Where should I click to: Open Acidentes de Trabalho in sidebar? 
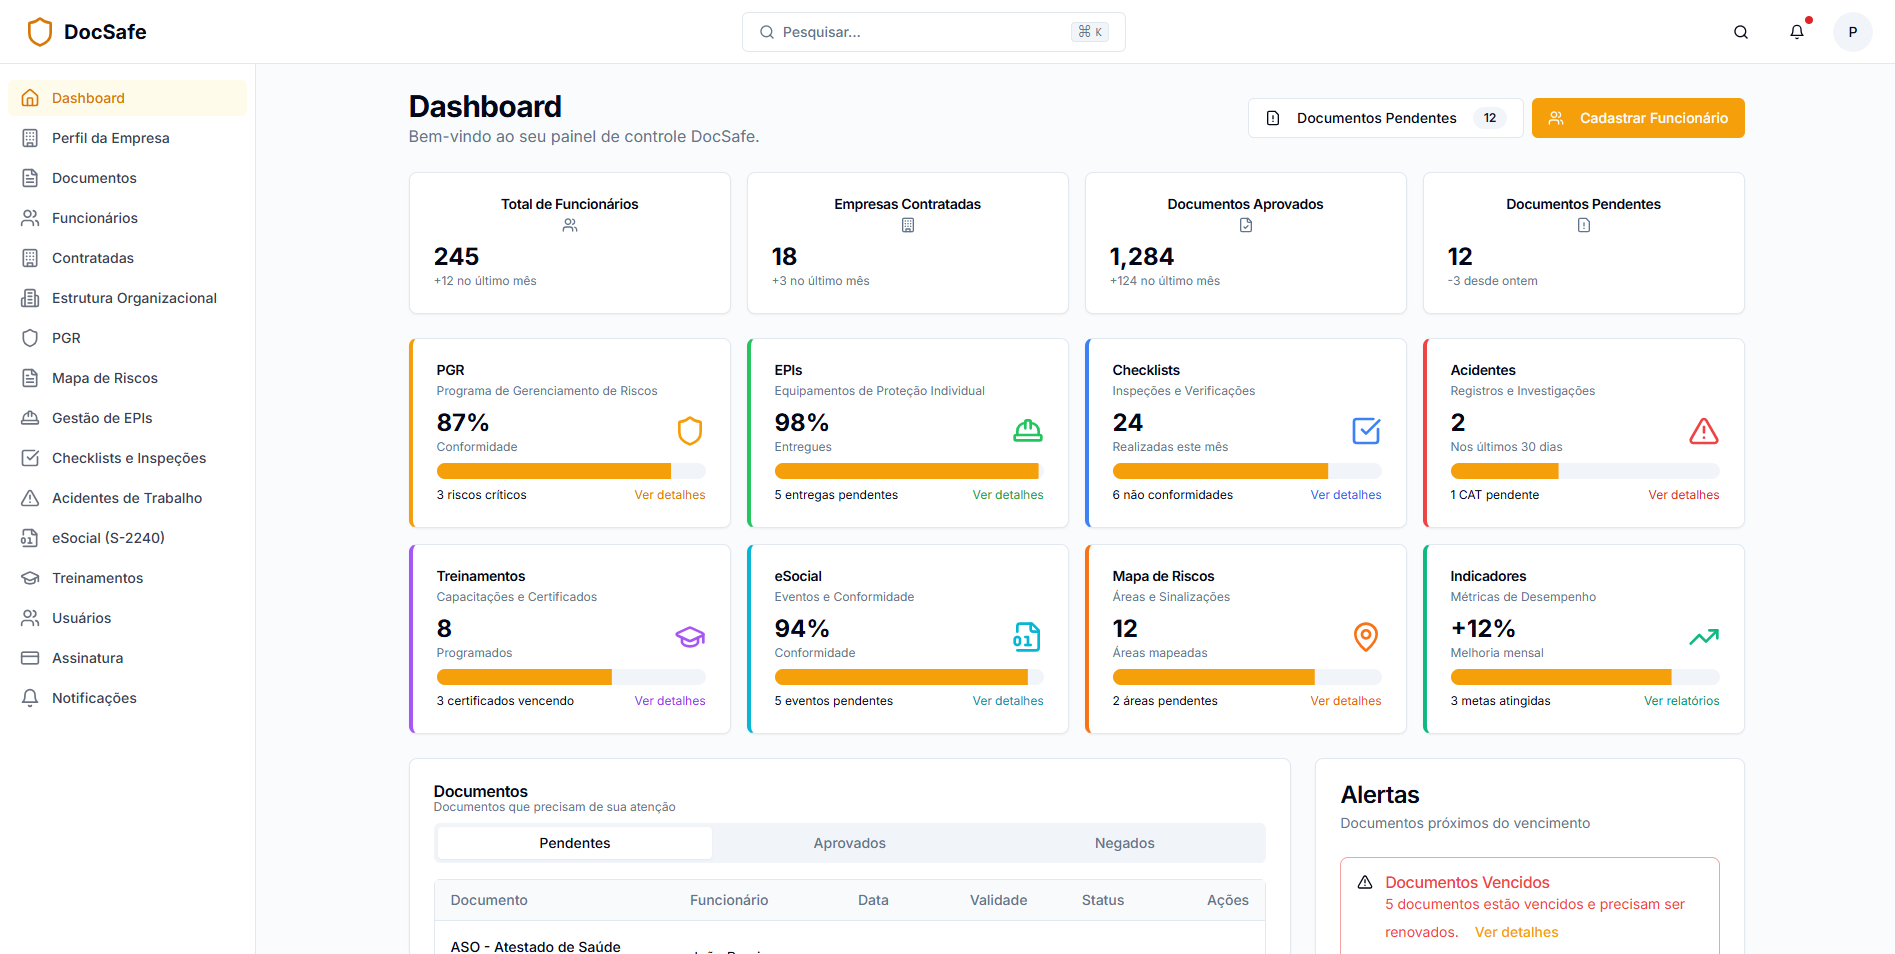pyautogui.click(x=127, y=498)
